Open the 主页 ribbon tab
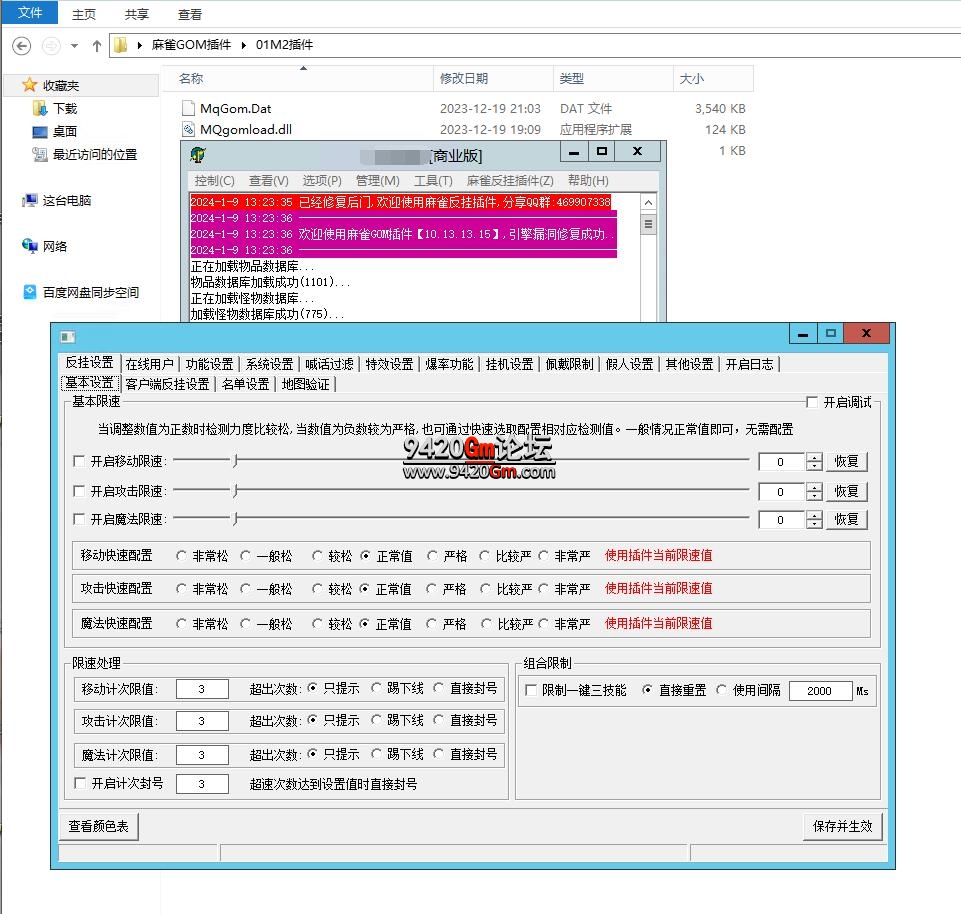Screen dimensions: 961x914 pos(84,14)
